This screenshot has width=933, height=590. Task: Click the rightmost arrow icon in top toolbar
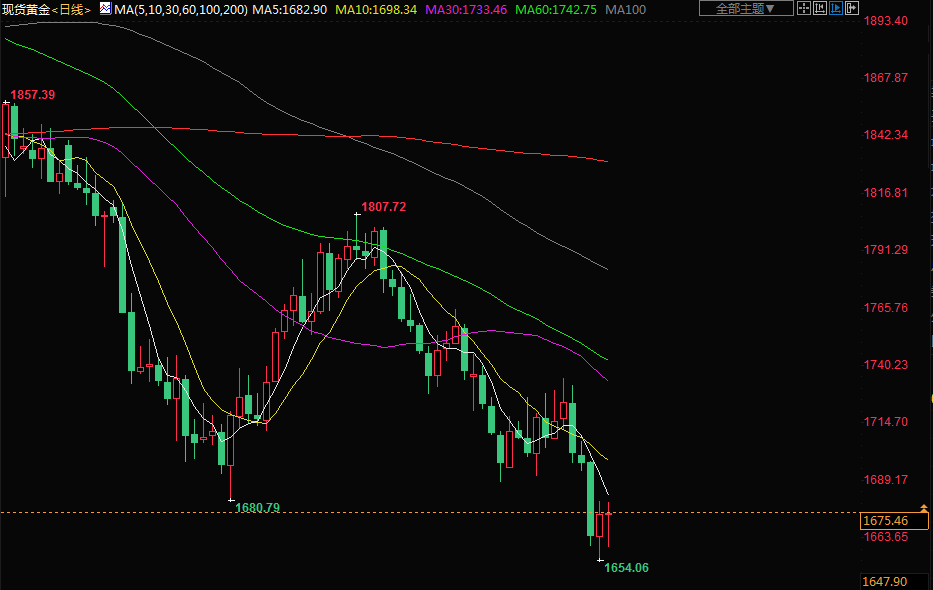click(853, 8)
